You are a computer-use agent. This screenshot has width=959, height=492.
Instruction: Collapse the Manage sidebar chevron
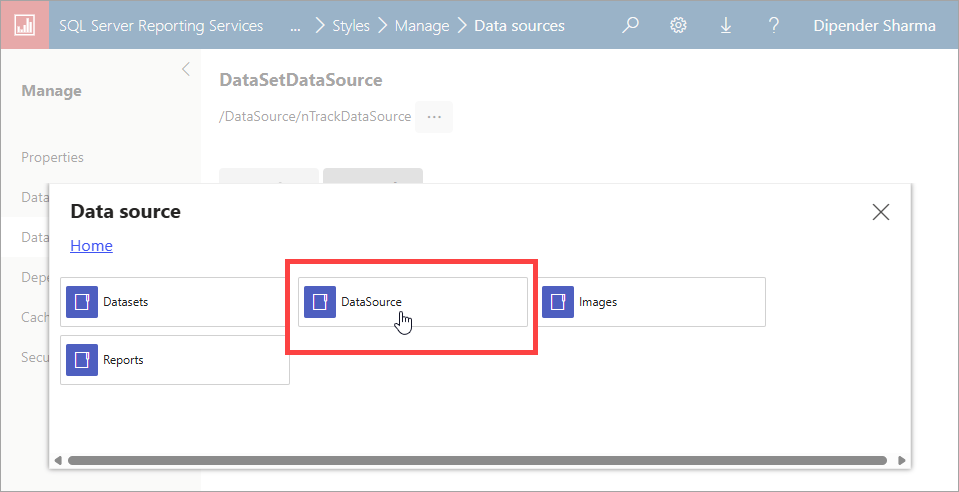click(x=186, y=69)
